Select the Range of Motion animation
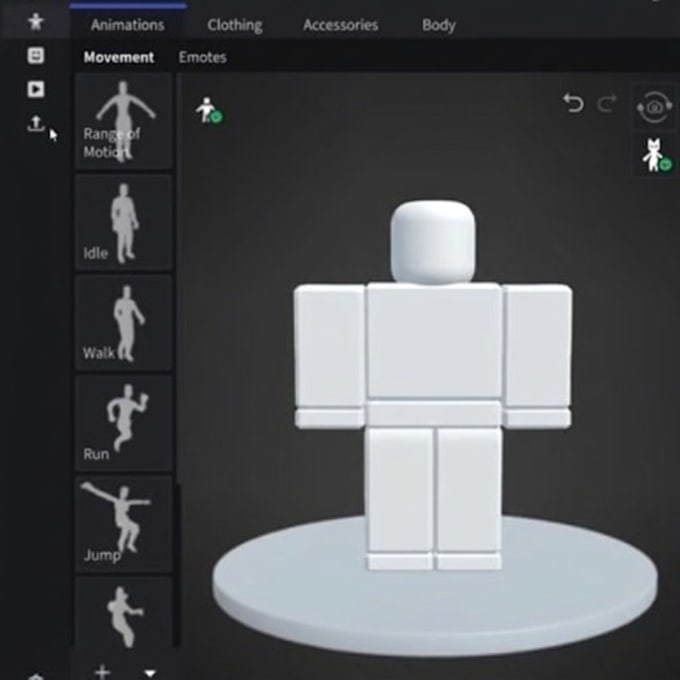The width and height of the screenshot is (680, 680). (x=124, y=121)
